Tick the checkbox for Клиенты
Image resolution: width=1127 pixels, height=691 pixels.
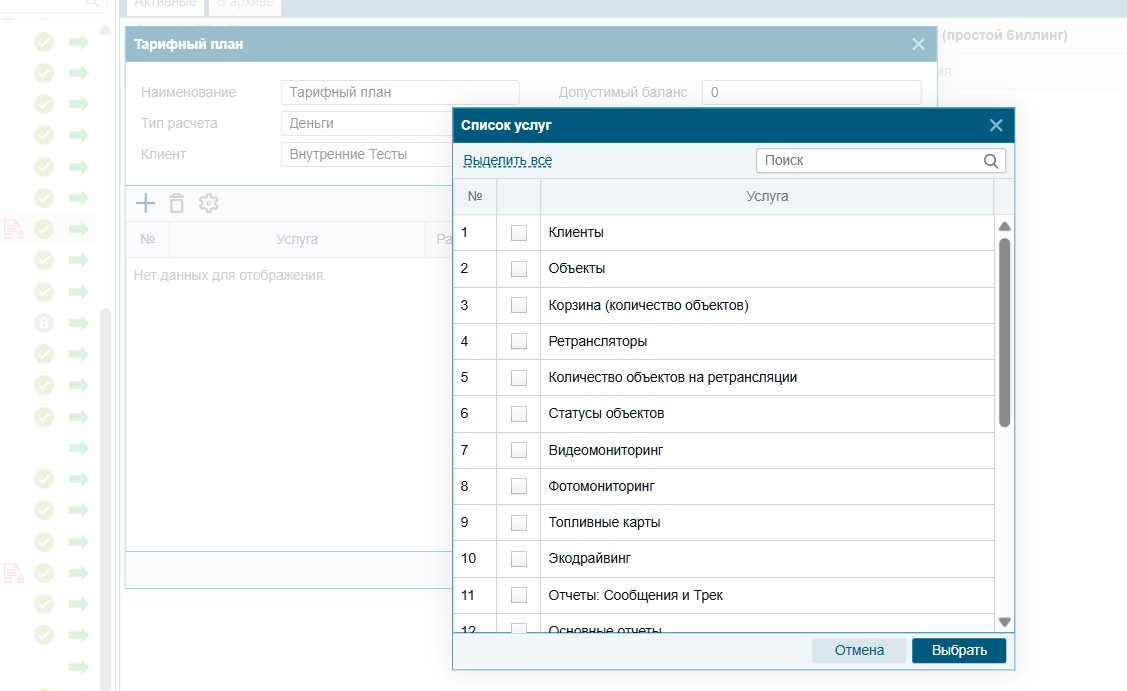tap(519, 233)
